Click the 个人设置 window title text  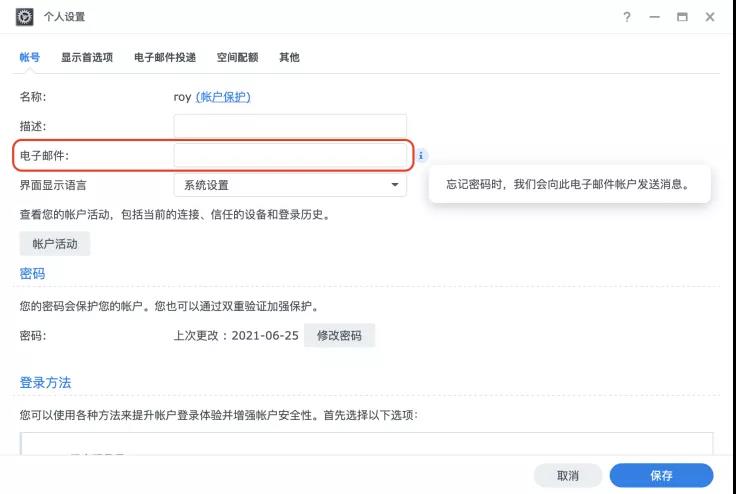coord(65,18)
